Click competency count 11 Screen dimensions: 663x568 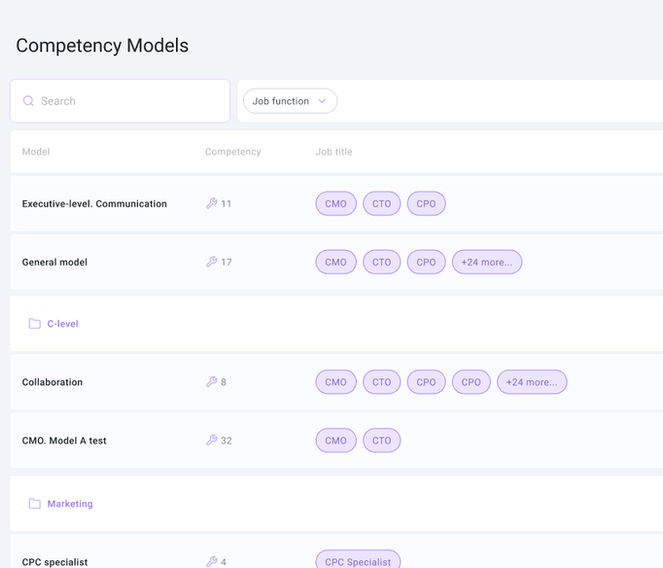[226, 204]
